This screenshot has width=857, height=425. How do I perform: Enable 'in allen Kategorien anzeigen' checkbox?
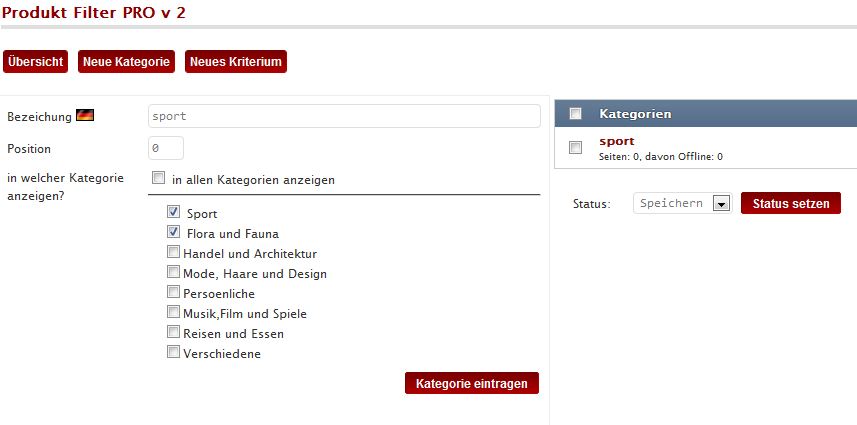click(x=159, y=179)
